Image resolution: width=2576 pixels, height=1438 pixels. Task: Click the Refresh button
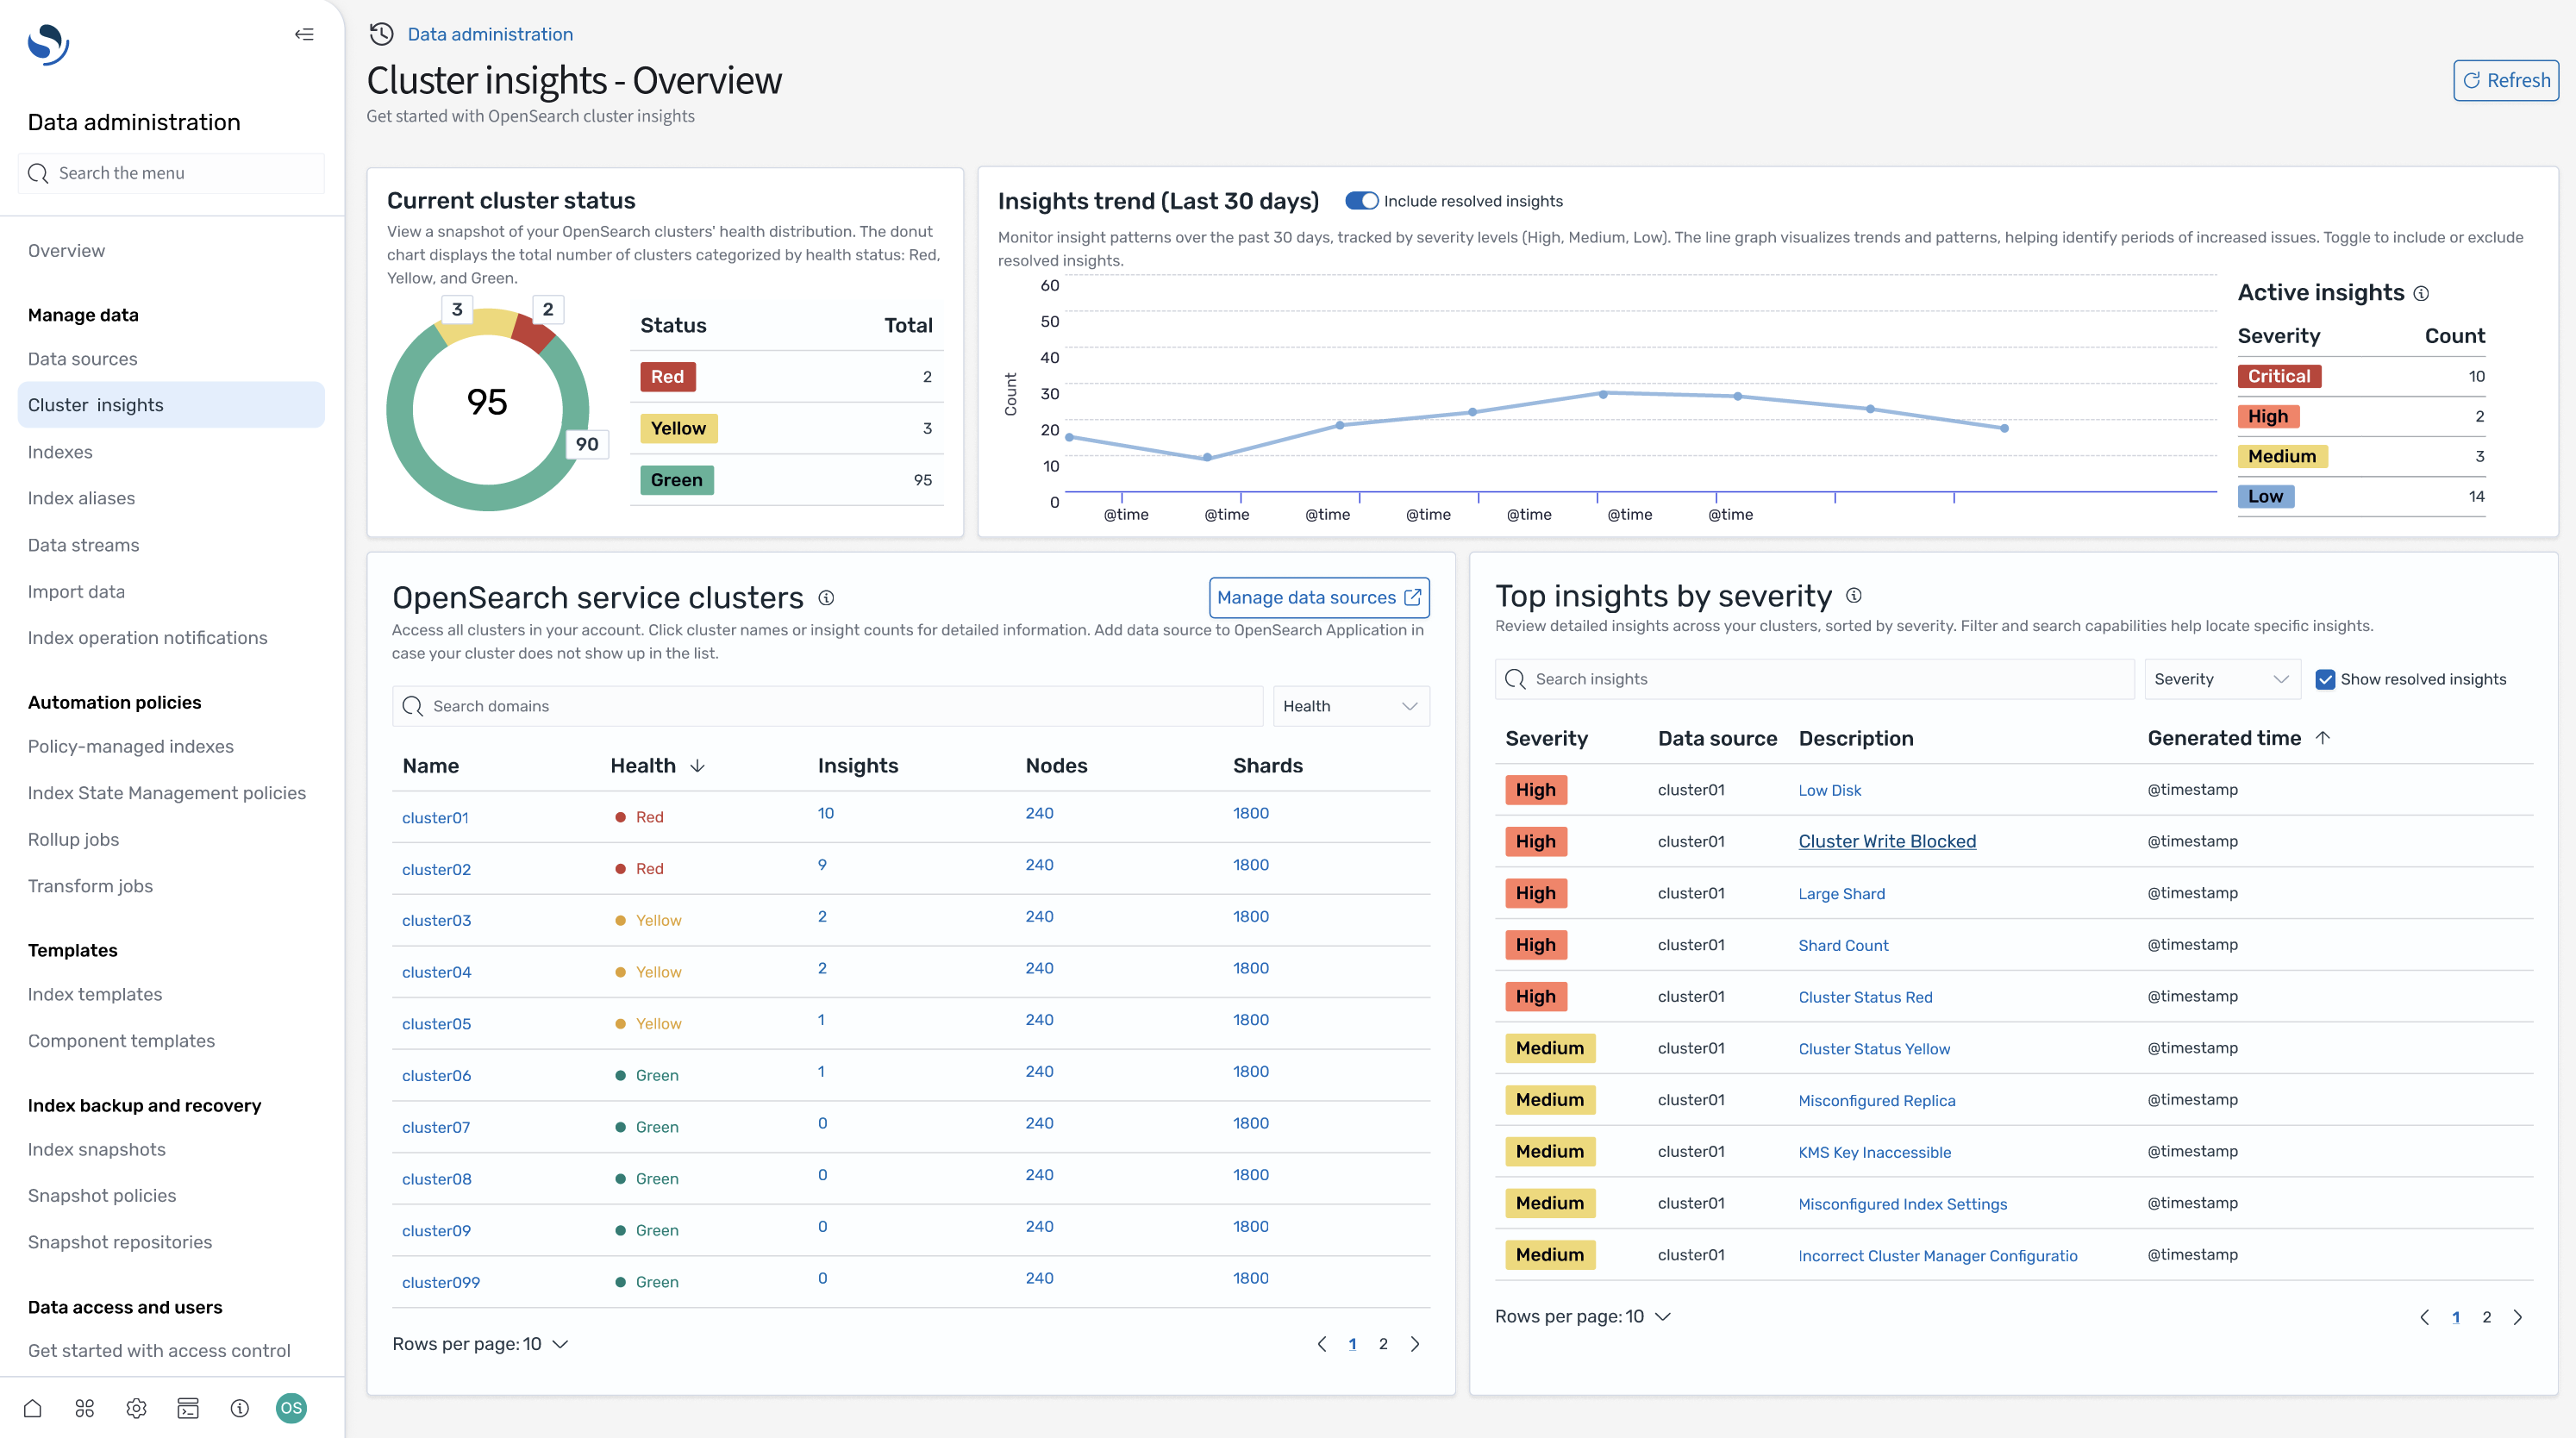(2505, 80)
